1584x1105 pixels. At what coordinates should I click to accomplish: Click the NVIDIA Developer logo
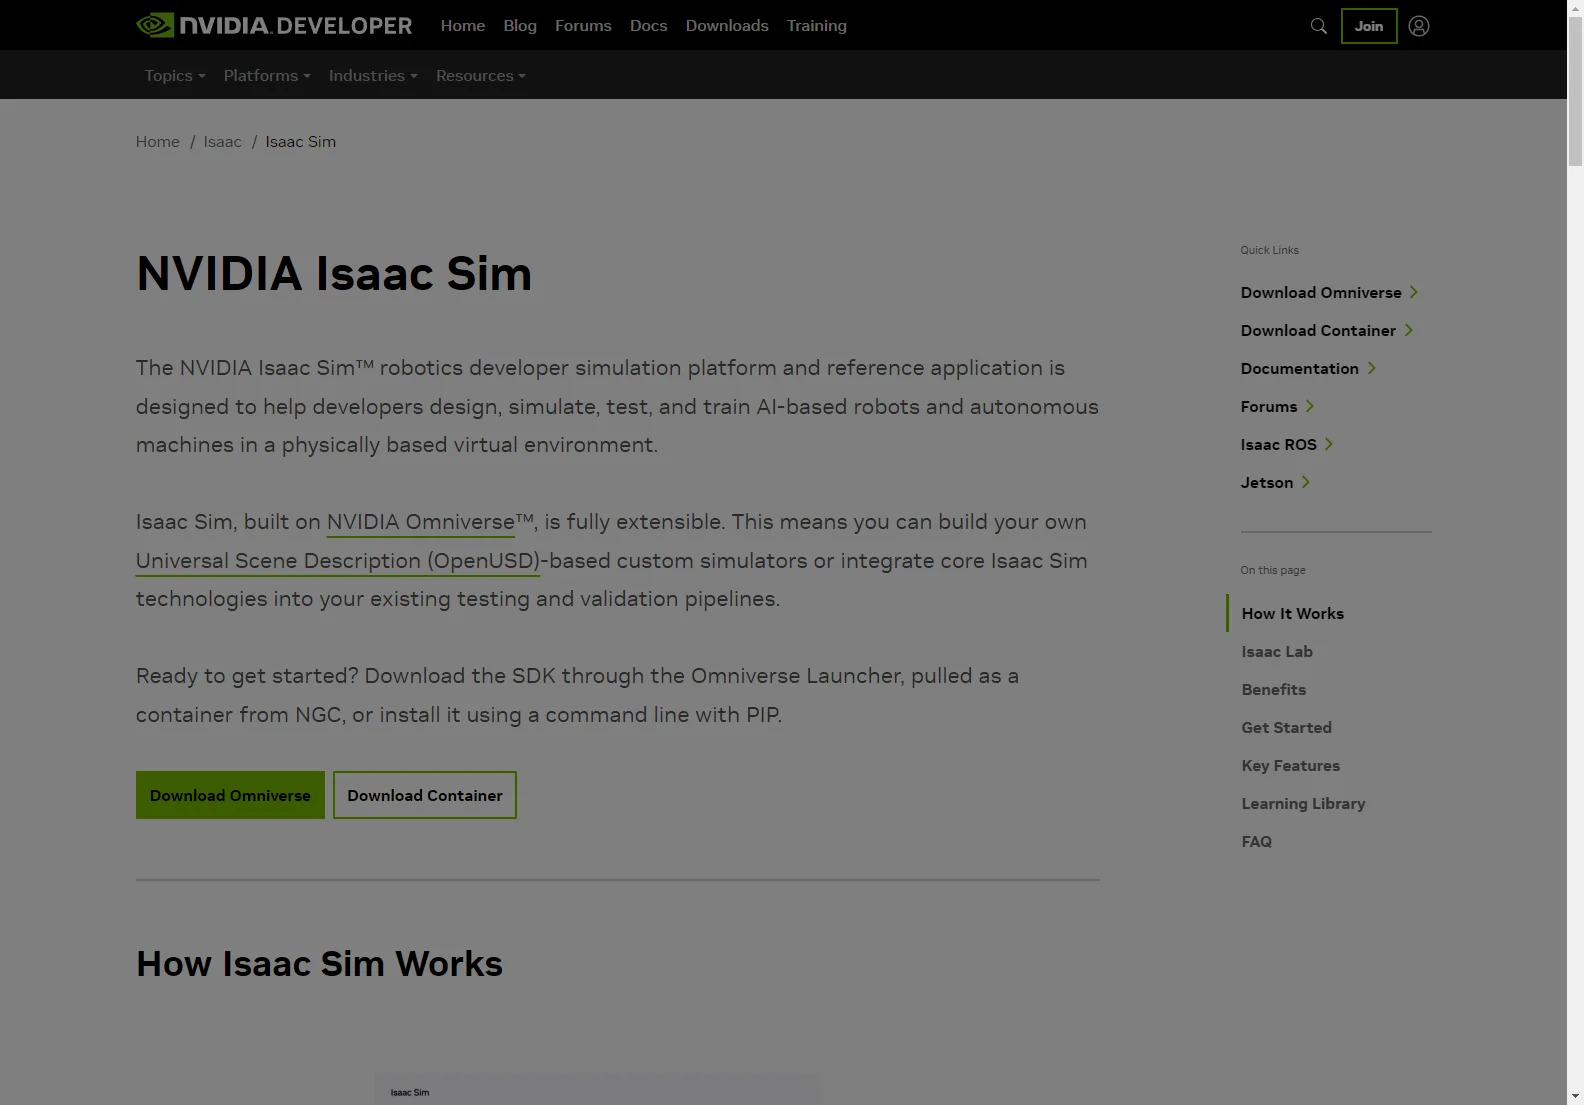[x=274, y=25]
